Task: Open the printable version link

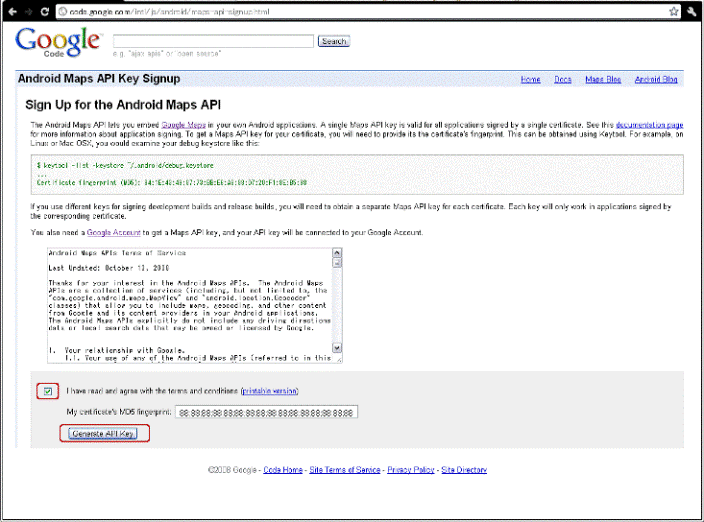Action: click(x=269, y=391)
